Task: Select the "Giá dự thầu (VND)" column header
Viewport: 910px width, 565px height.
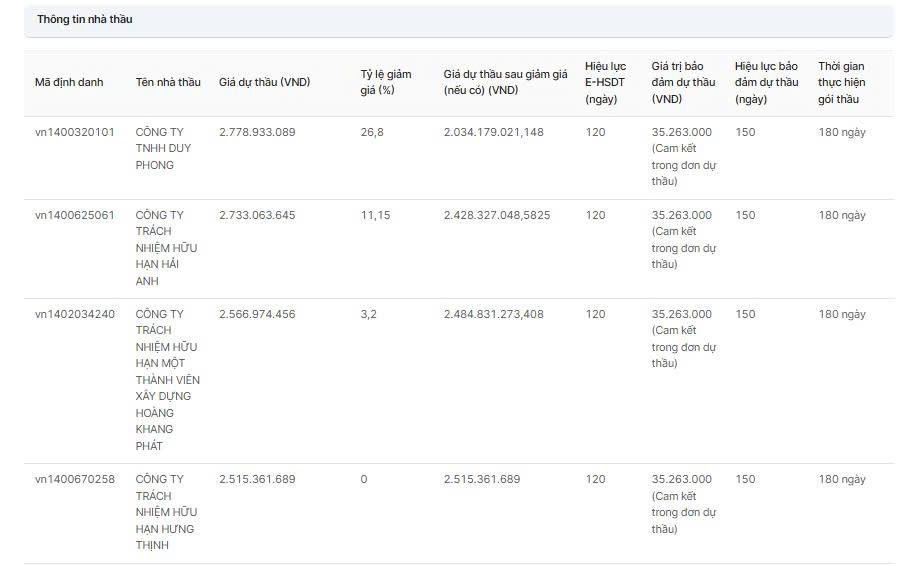Action: tap(264, 82)
